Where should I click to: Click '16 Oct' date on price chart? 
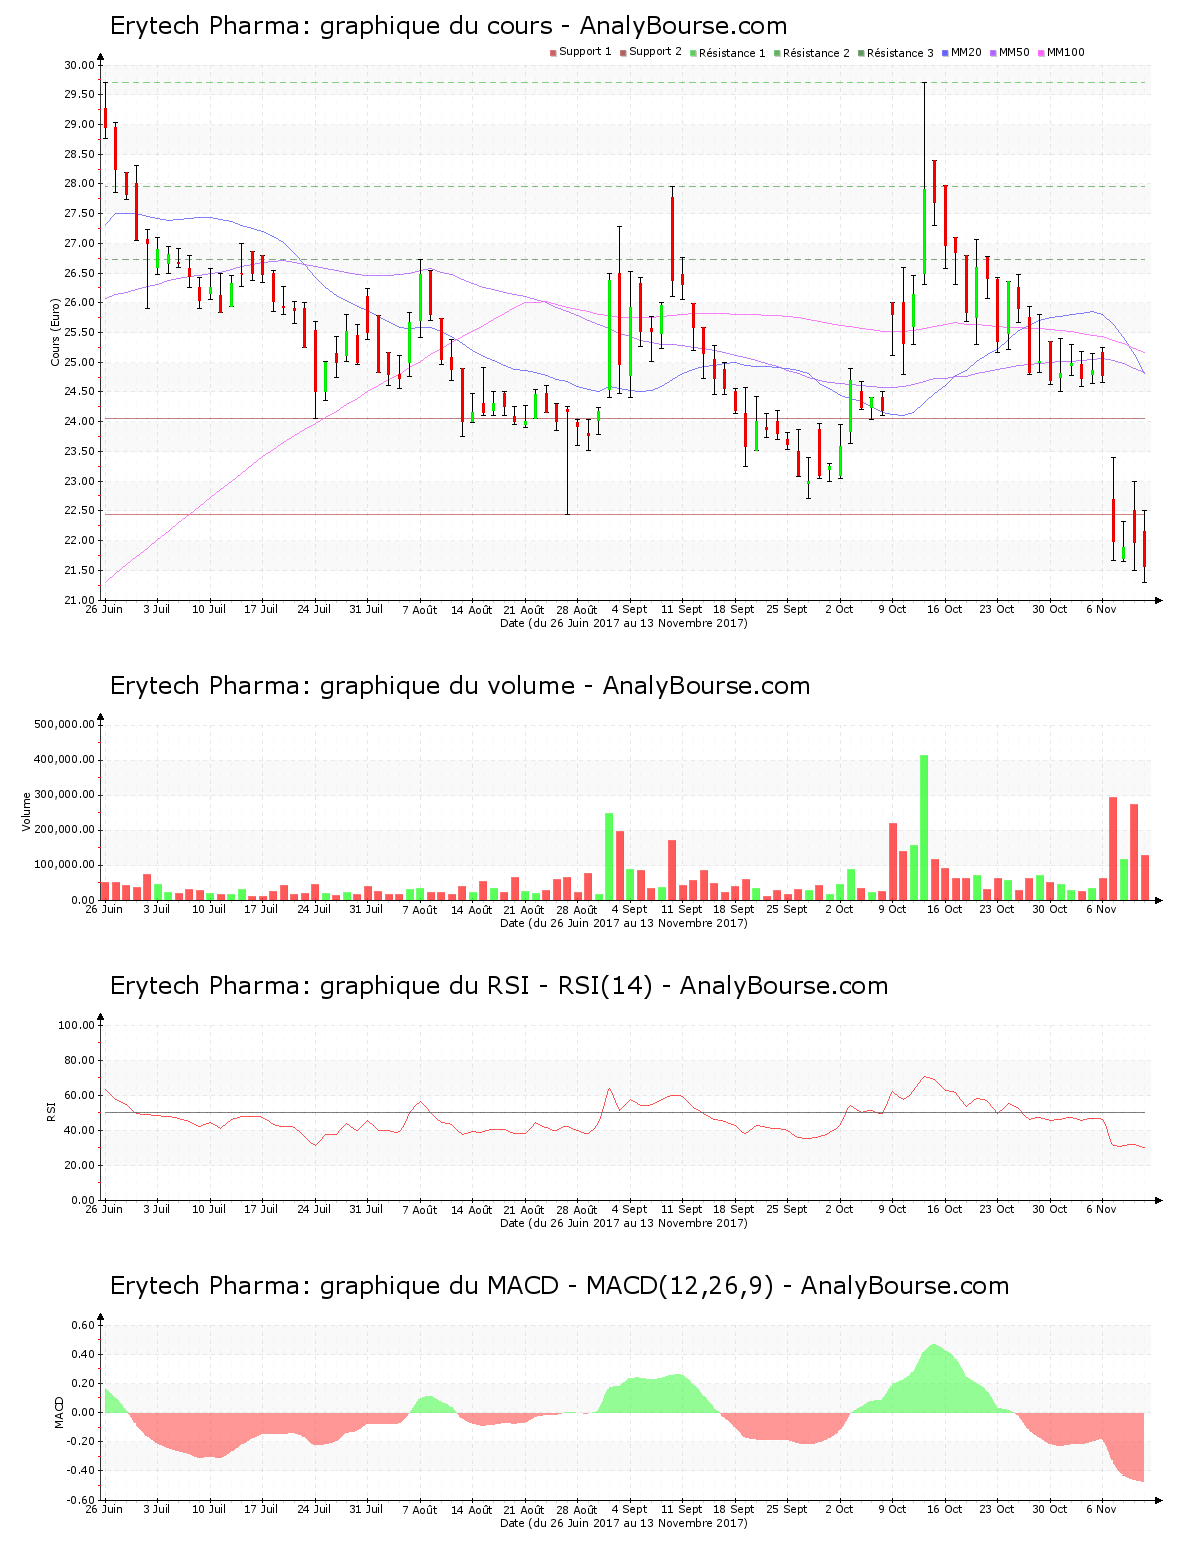pos(944,609)
